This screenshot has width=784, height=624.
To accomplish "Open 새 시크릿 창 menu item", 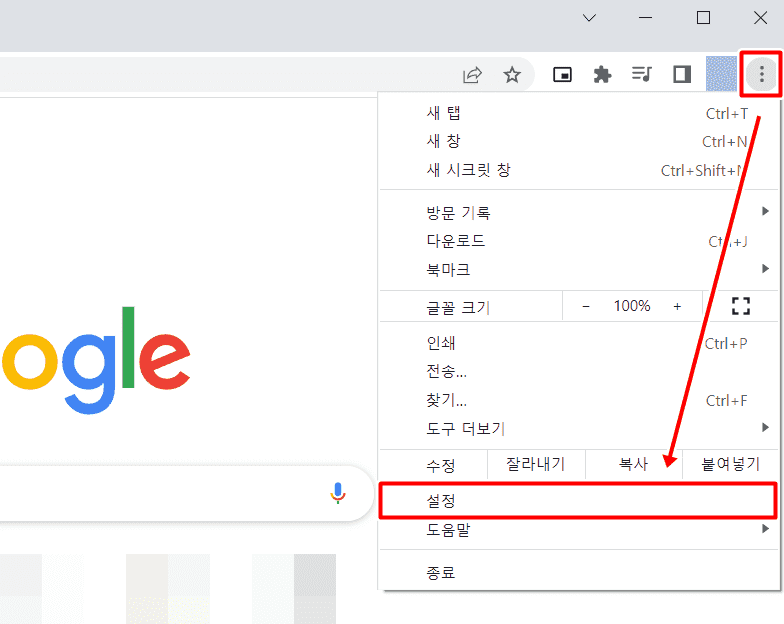I will pos(579,170).
